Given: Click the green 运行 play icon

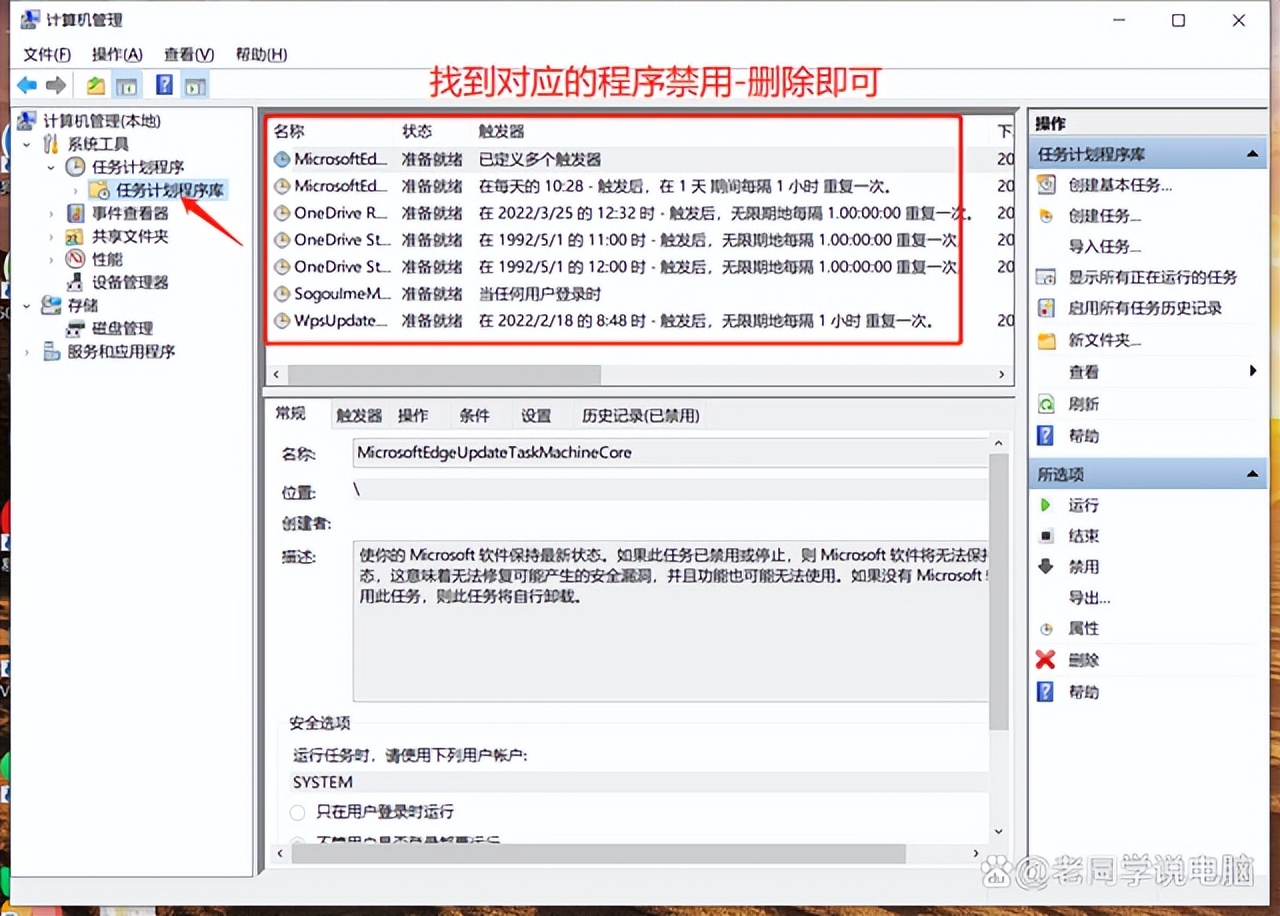Looking at the screenshot, I should coord(1046,505).
